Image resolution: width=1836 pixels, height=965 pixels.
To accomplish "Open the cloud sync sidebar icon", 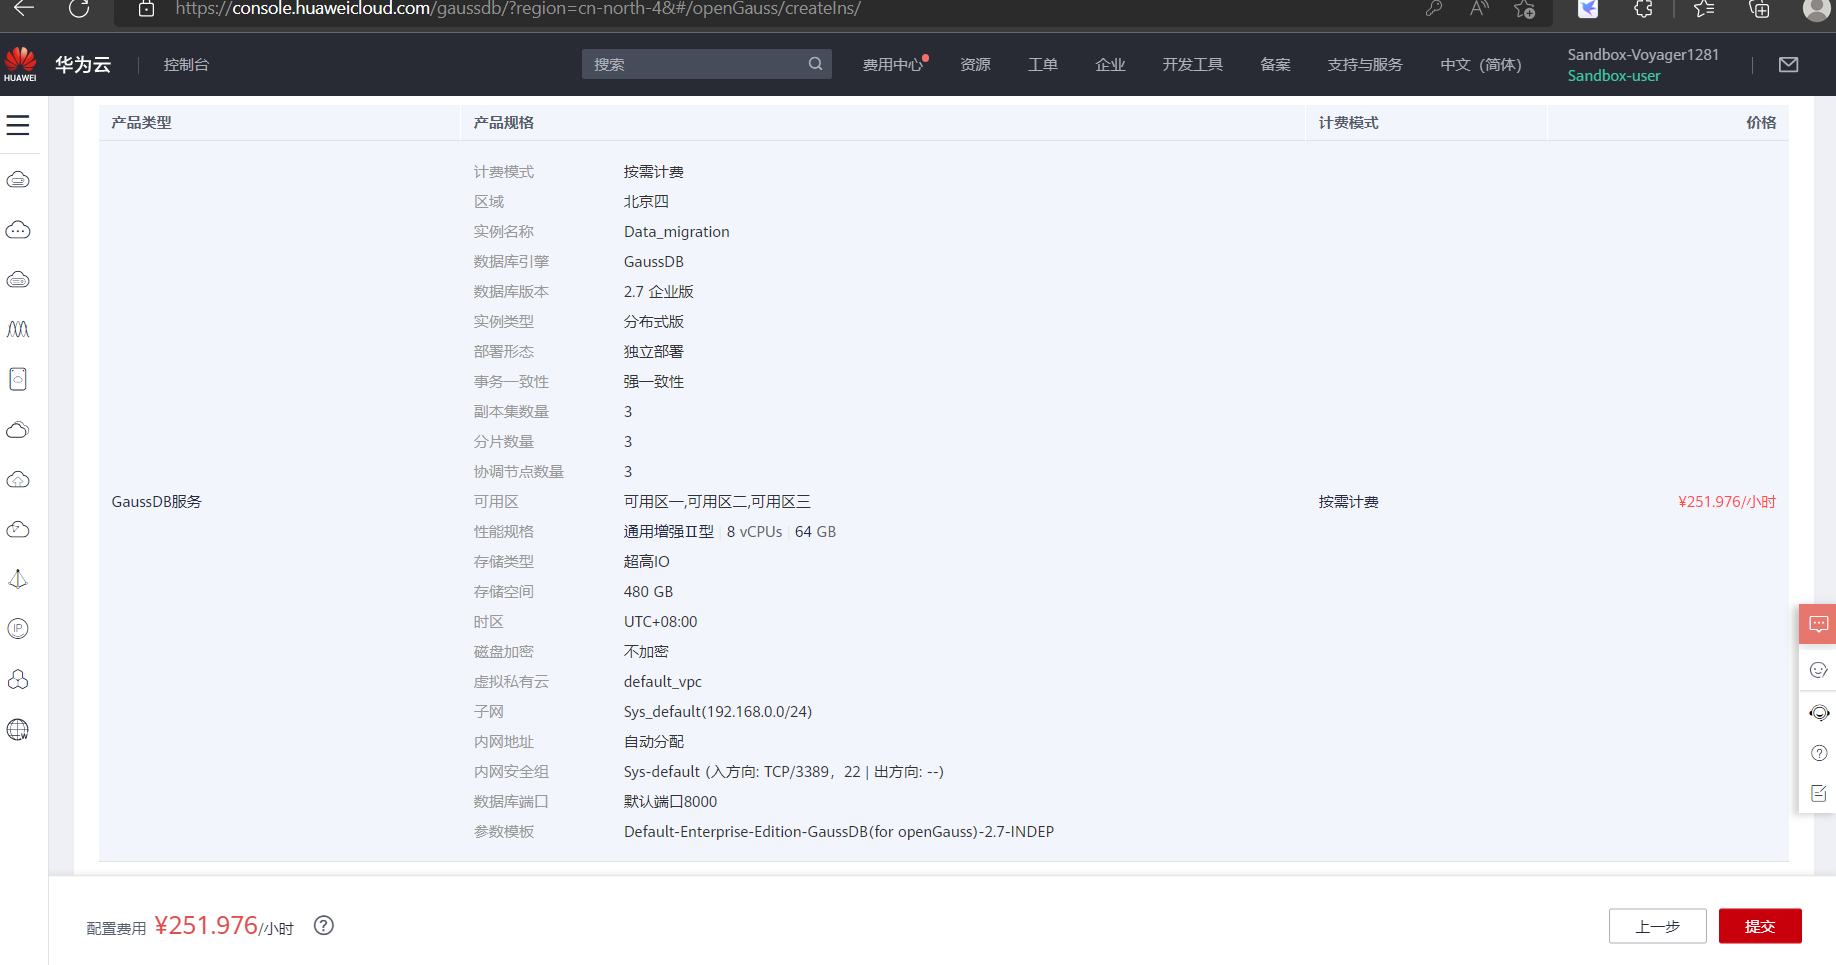I will coord(18,529).
